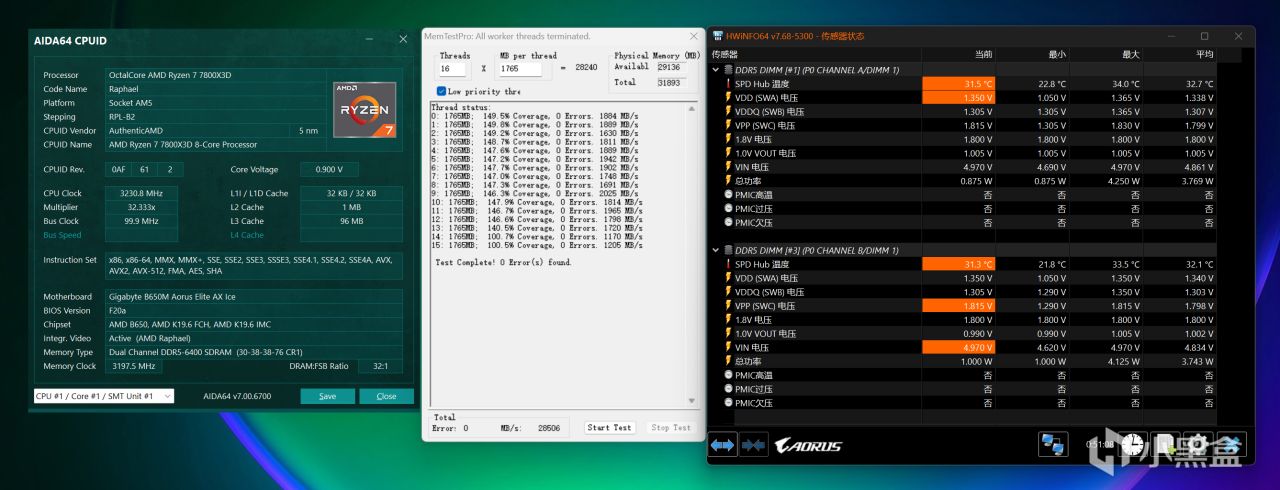Click BIOS Version value F20a
Image resolution: width=1280 pixels, height=490 pixels.
pos(254,311)
